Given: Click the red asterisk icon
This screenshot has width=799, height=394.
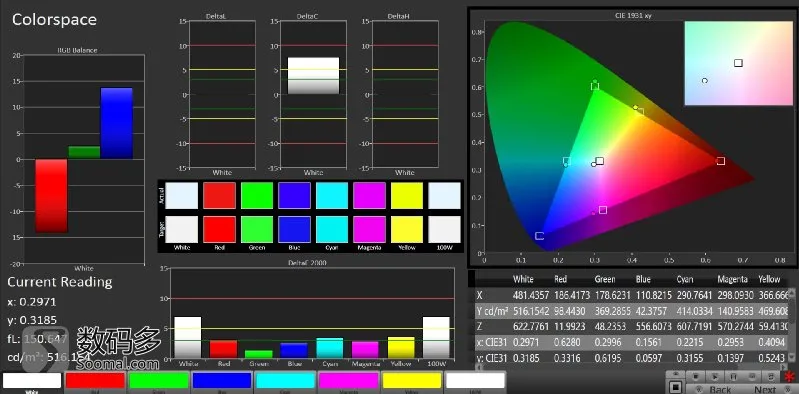Looking at the screenshot, I should point(789,377).
